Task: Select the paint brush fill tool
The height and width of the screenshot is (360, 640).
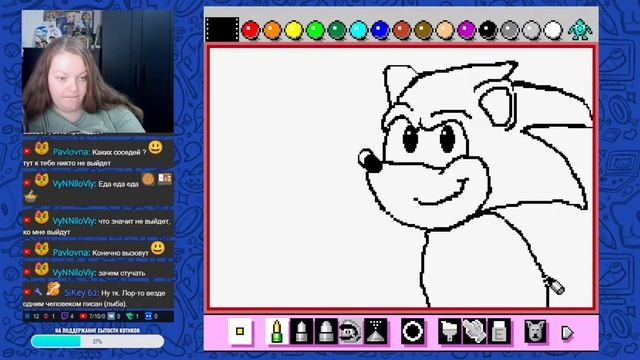Action: [x=450, y=331]
